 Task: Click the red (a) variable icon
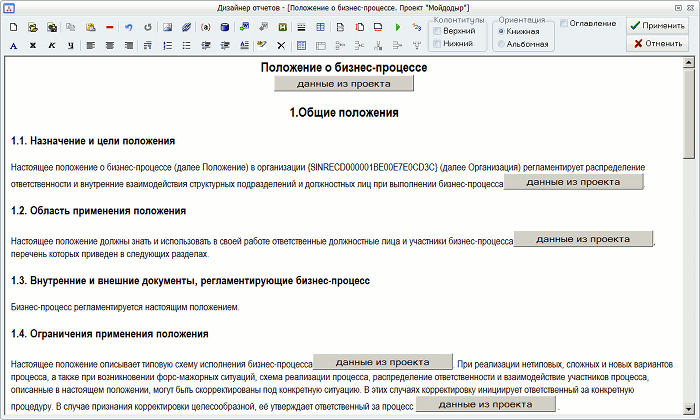coord(205,27)
